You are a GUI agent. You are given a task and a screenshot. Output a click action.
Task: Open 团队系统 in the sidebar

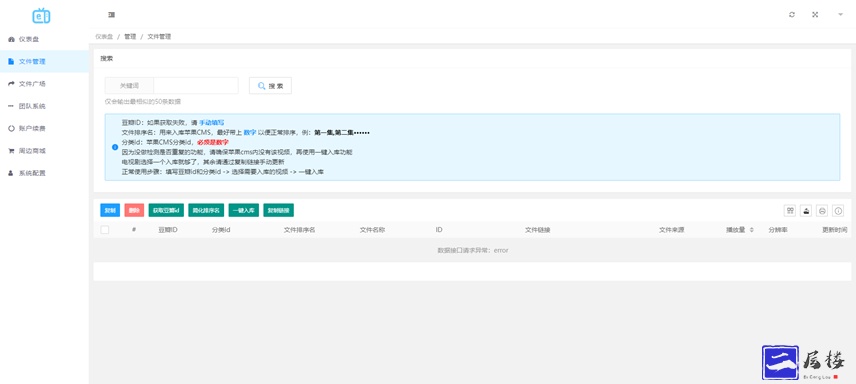pyautogui.click(x=44, y=106)
